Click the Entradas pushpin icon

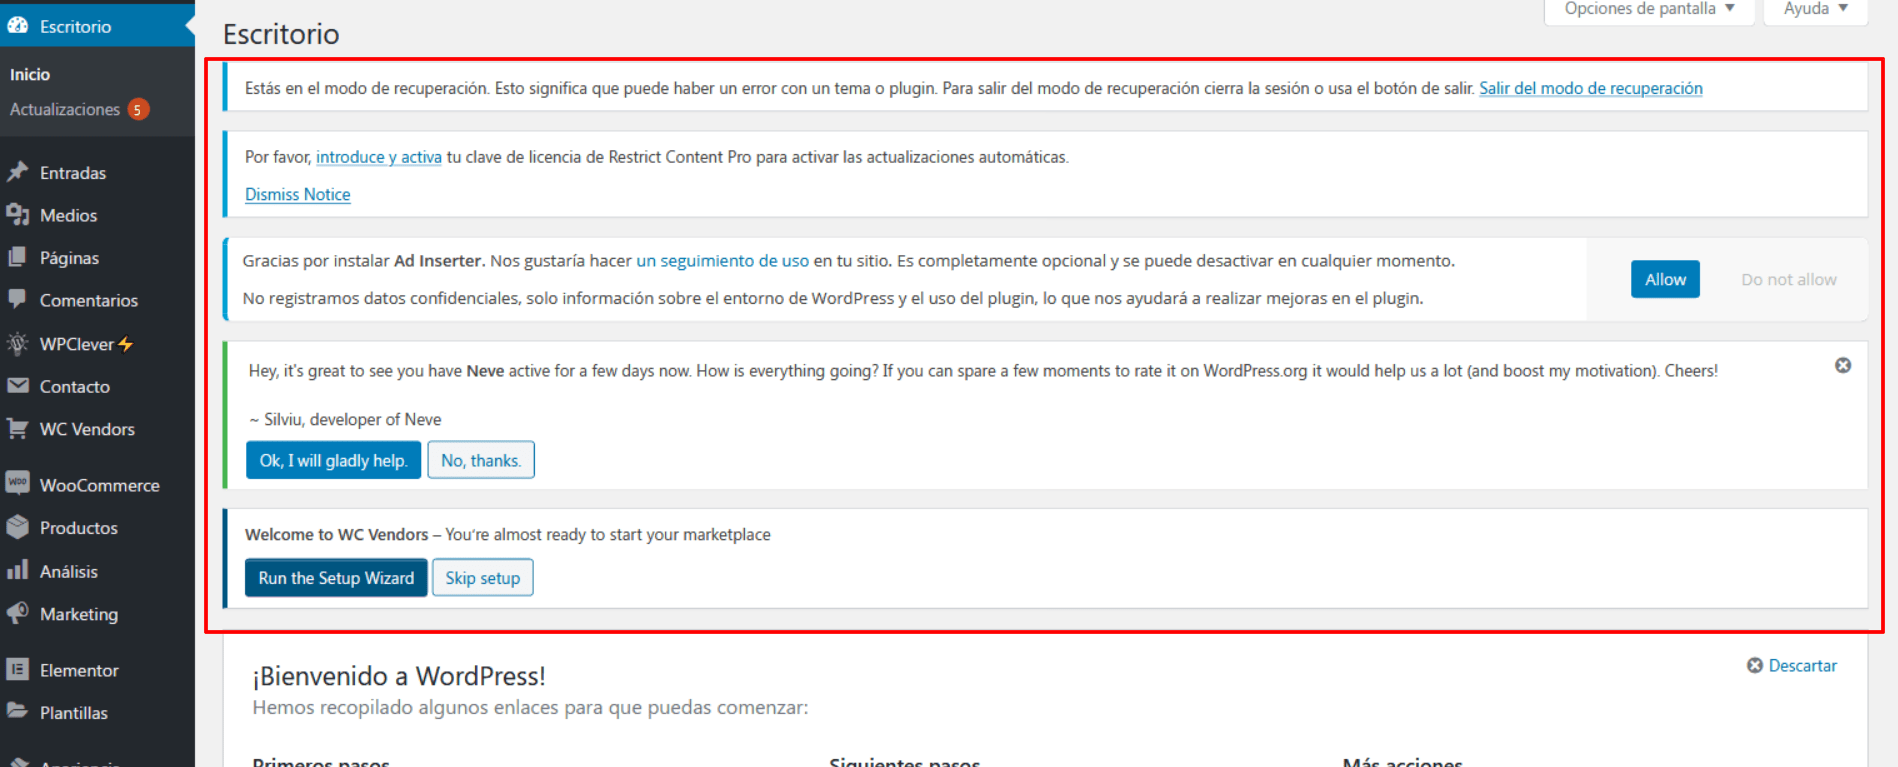[x=18, y=172]
